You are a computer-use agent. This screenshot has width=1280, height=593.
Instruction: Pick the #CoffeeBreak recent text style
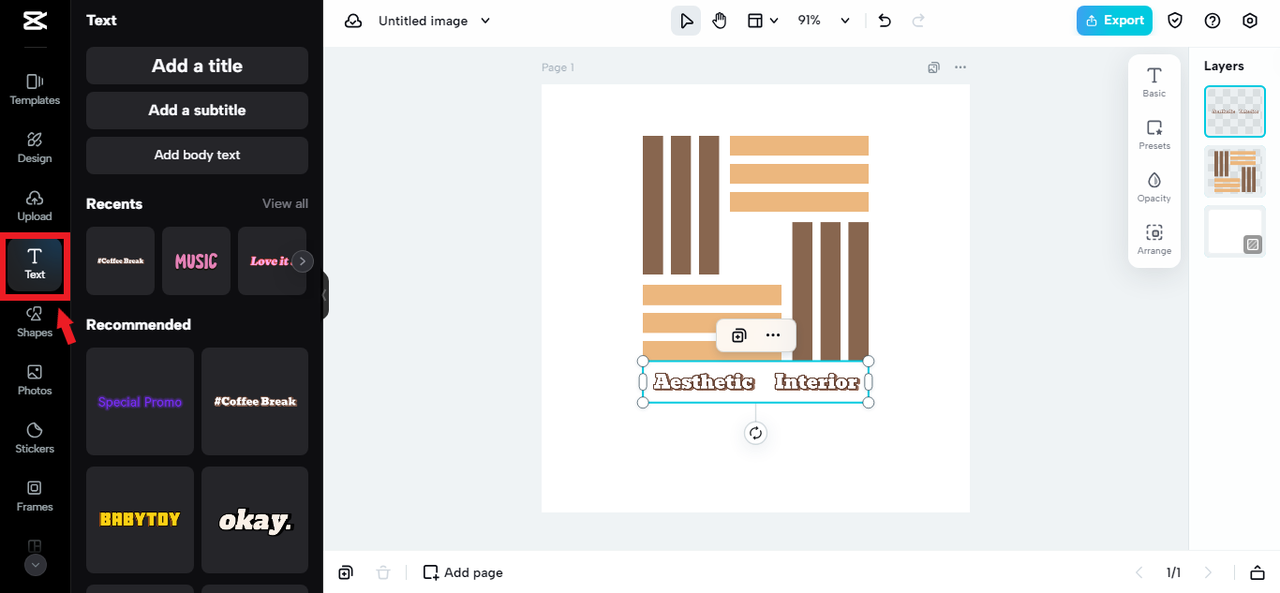(x=120, y=261)
